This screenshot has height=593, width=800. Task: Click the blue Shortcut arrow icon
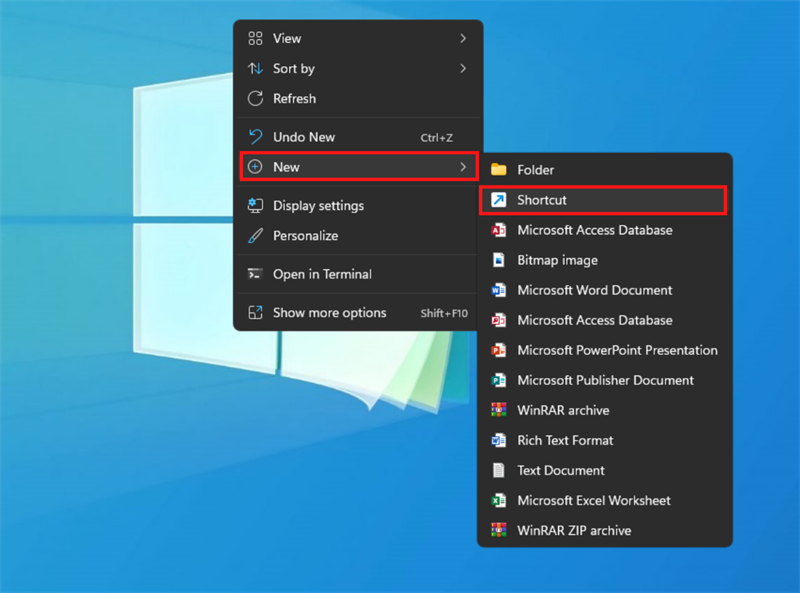(x=498, y=200)
